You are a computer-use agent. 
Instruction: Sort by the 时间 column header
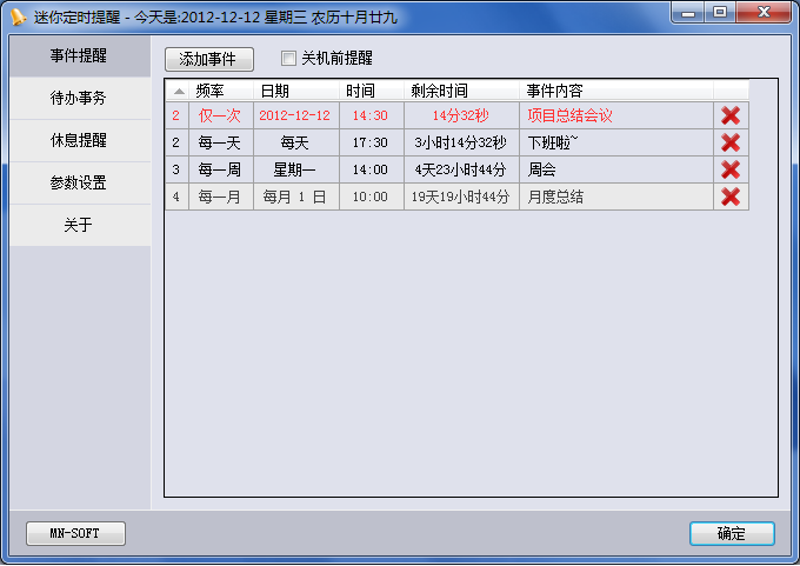tap(372, 91)
